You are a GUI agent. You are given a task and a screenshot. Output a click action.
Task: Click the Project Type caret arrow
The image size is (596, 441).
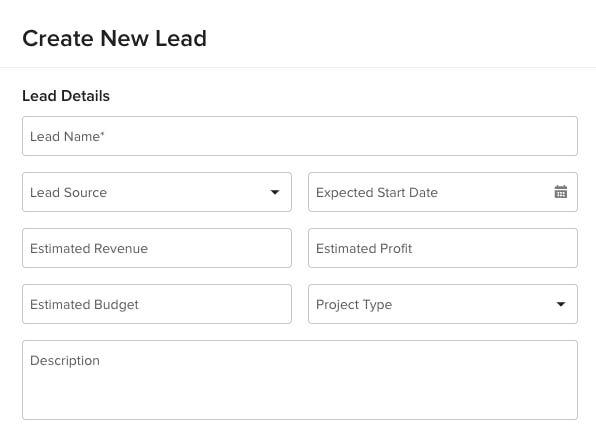pyautogui.click(x=561, y=304)
